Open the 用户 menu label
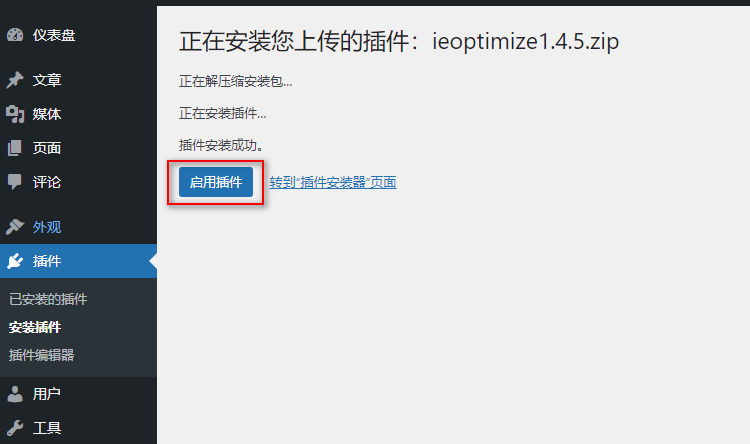This screenshot has height=444, width=750. click(x=47, y=394)
